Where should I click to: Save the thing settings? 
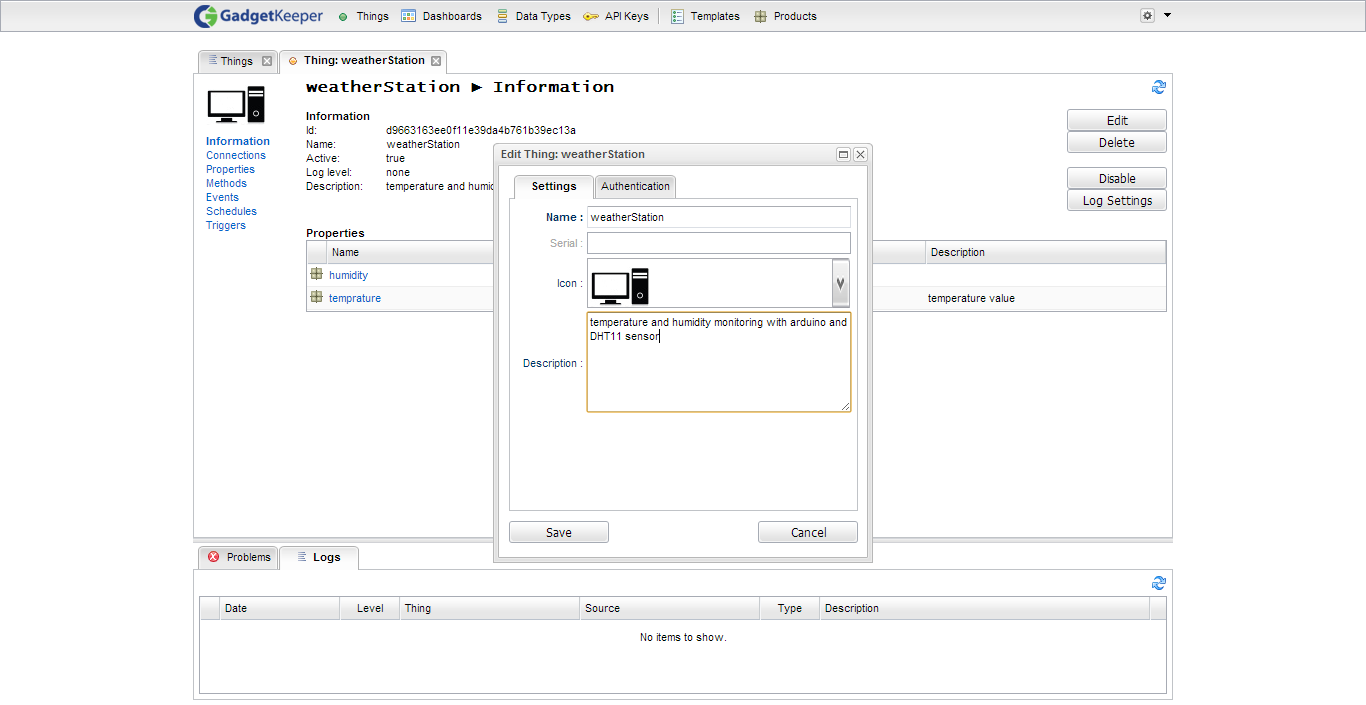coord(559,532)
